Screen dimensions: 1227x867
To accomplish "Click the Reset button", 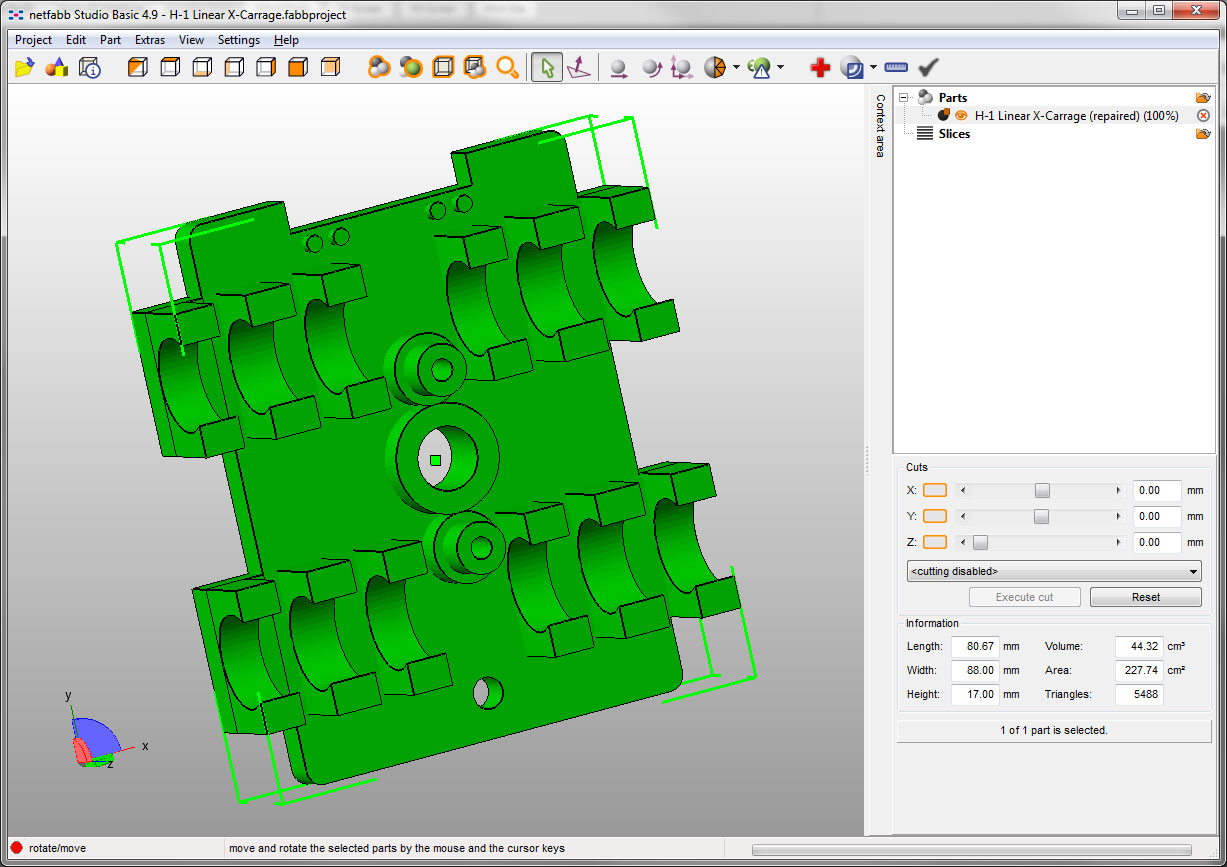I will tap(1145, 597).
